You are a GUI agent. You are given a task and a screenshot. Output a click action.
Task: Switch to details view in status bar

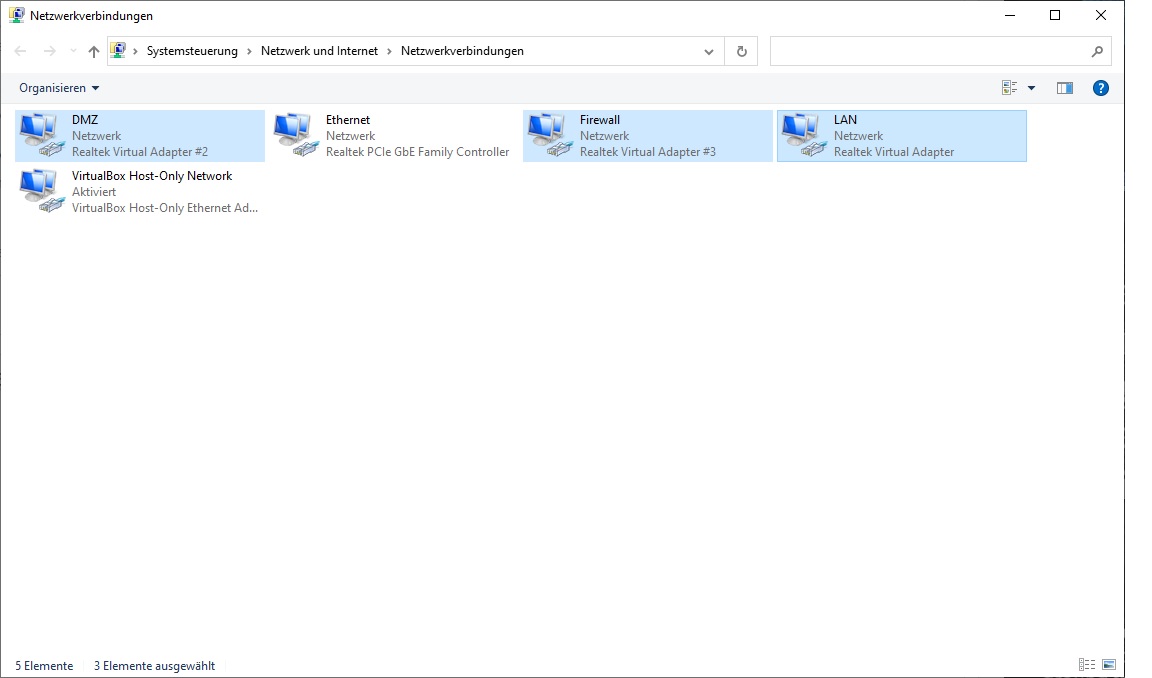[1087, 665]
